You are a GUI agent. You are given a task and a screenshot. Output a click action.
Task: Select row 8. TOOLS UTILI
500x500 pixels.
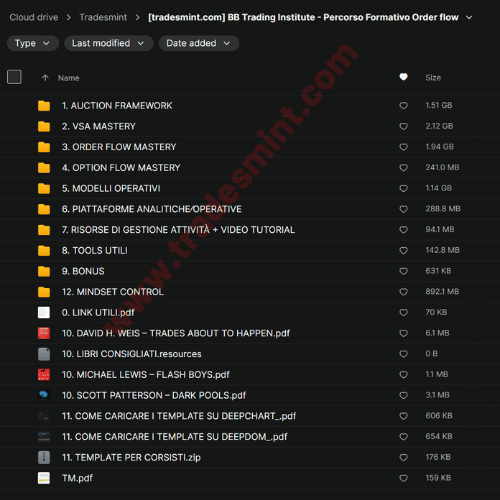click(x=250, y=250)
